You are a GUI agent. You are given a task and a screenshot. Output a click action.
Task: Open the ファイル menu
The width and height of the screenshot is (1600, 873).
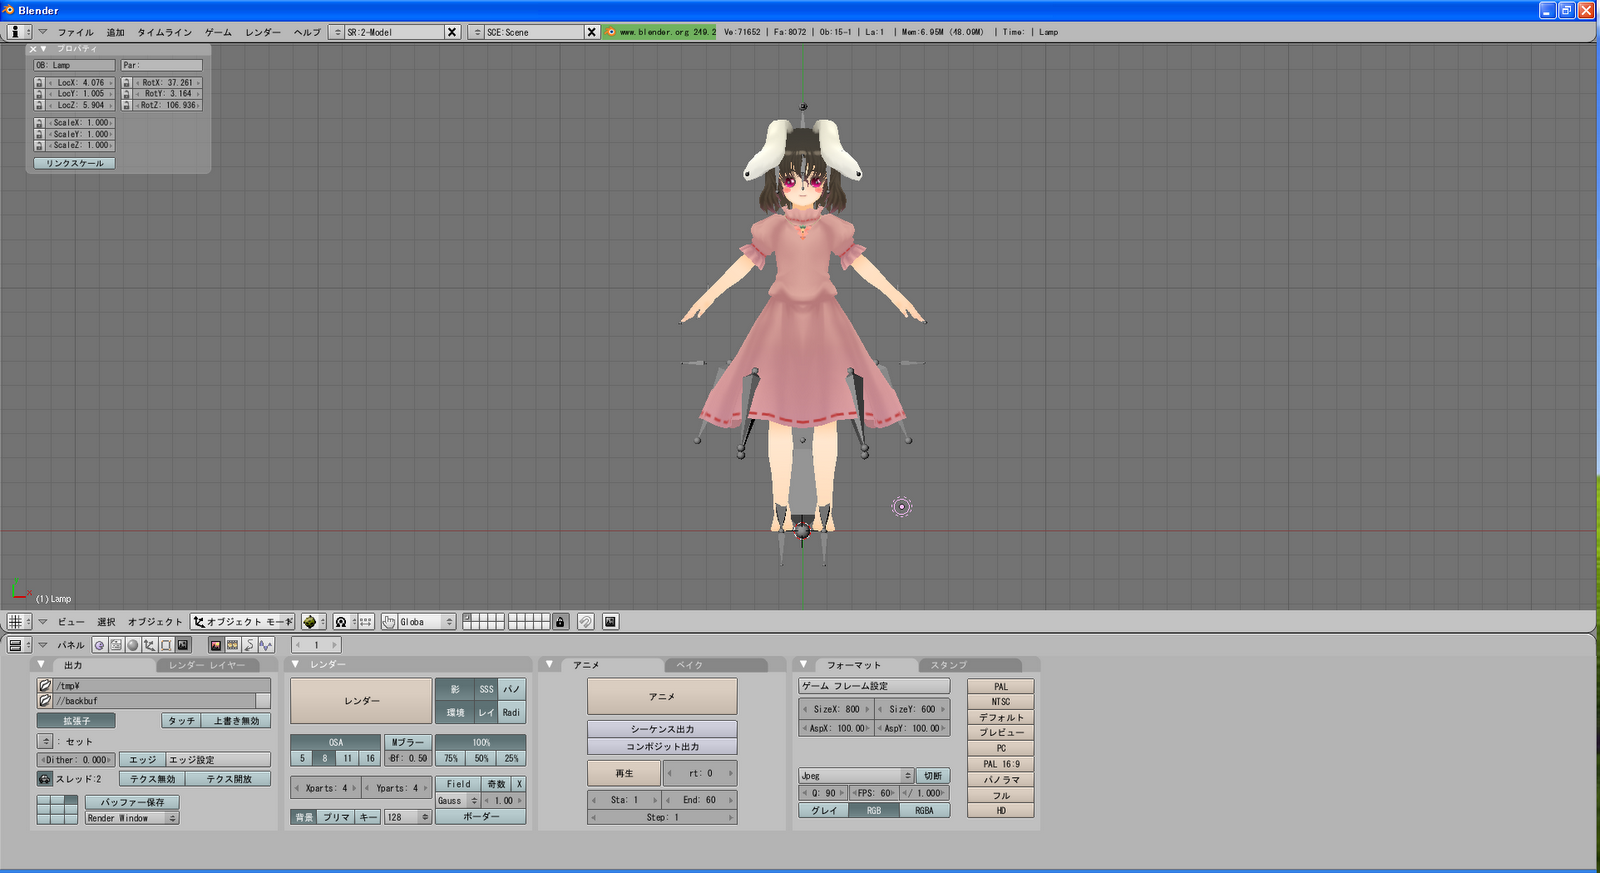pyautogui.click(x=75, y=32)
